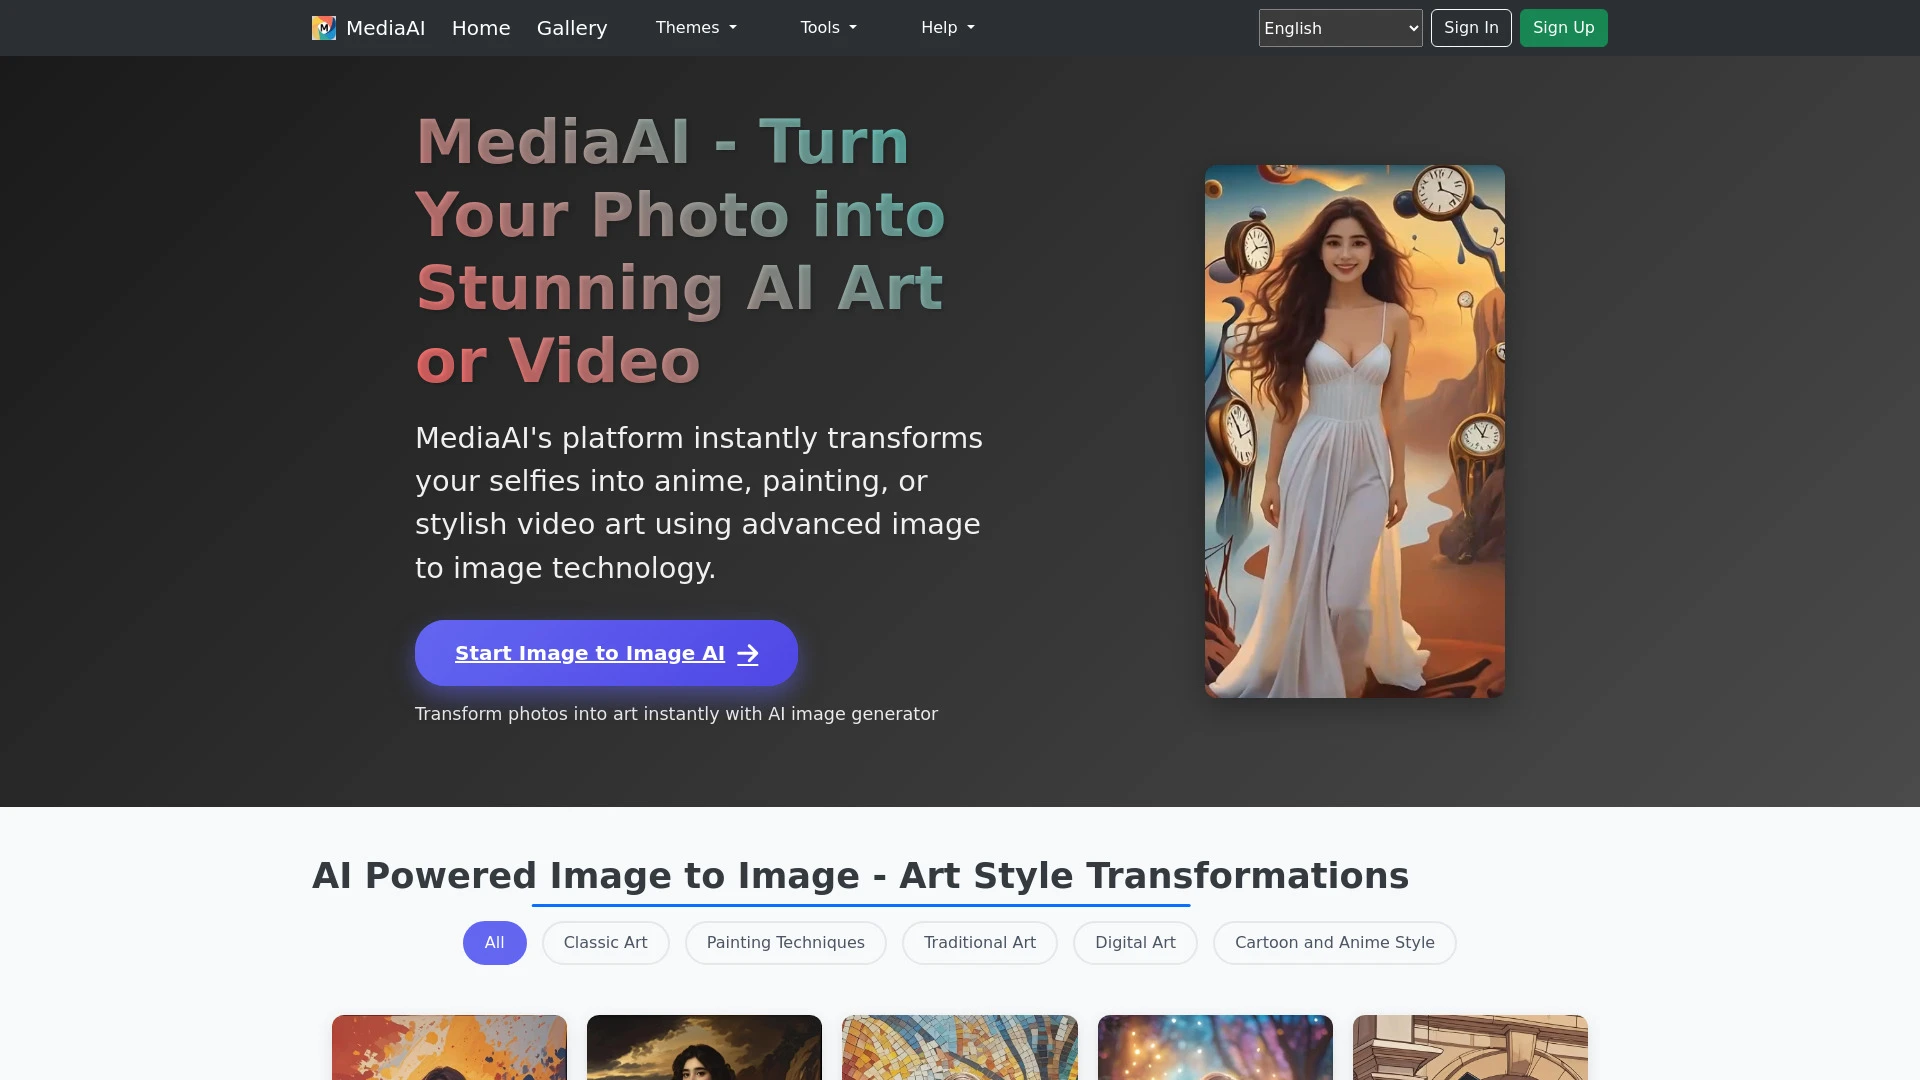Screen dimensions: 1920x1080
Task: Select the Painting Techniques filter
Action: [785, 942]
